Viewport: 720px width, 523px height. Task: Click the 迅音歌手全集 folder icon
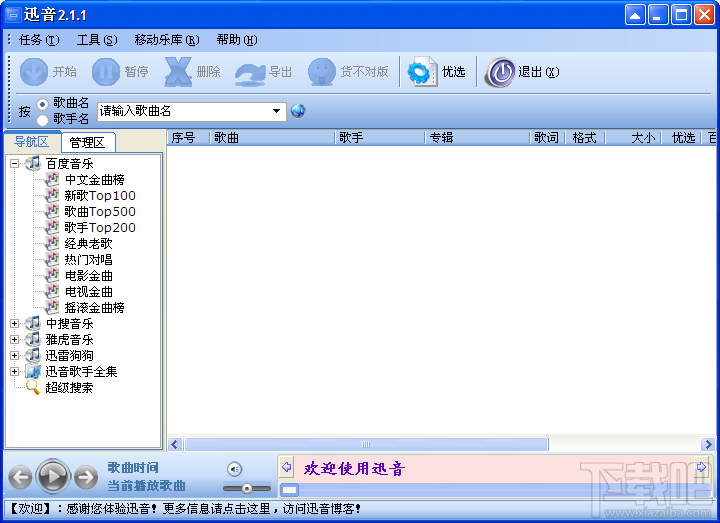(x=33, y=371)
